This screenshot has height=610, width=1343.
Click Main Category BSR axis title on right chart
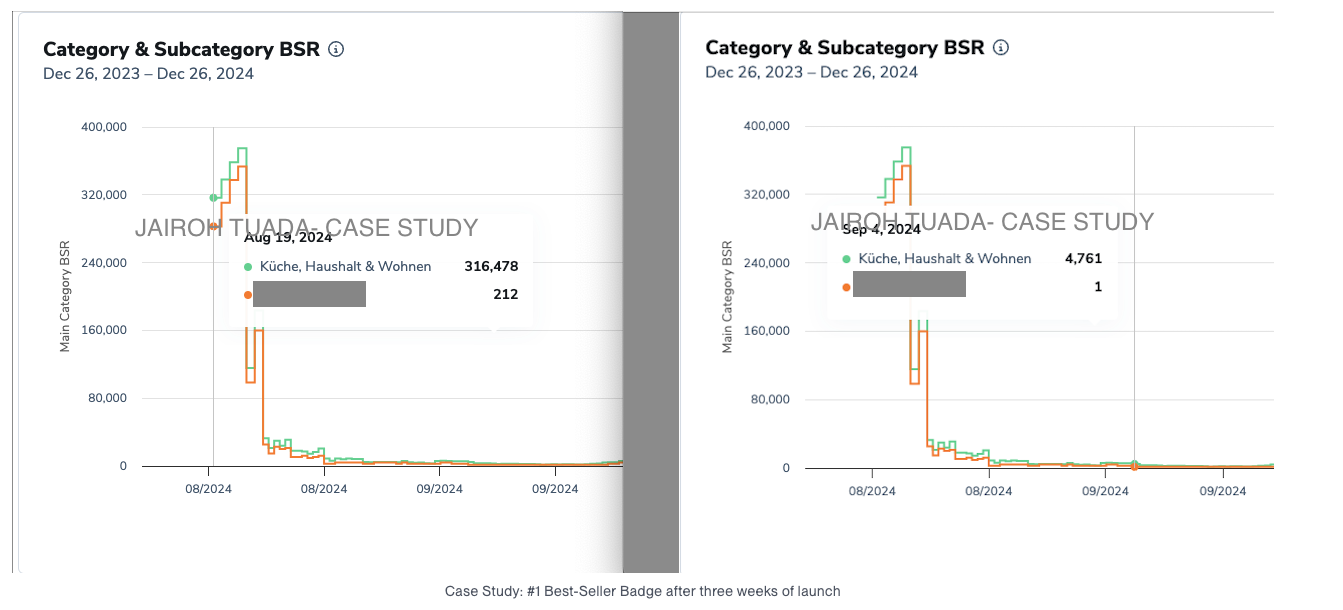729,297
